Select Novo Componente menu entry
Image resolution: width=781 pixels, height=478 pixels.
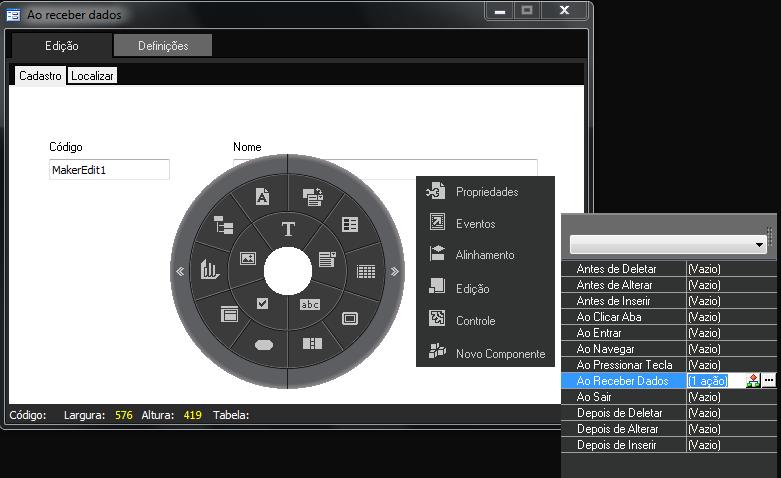pyautogui.click(x=500, y=353)
